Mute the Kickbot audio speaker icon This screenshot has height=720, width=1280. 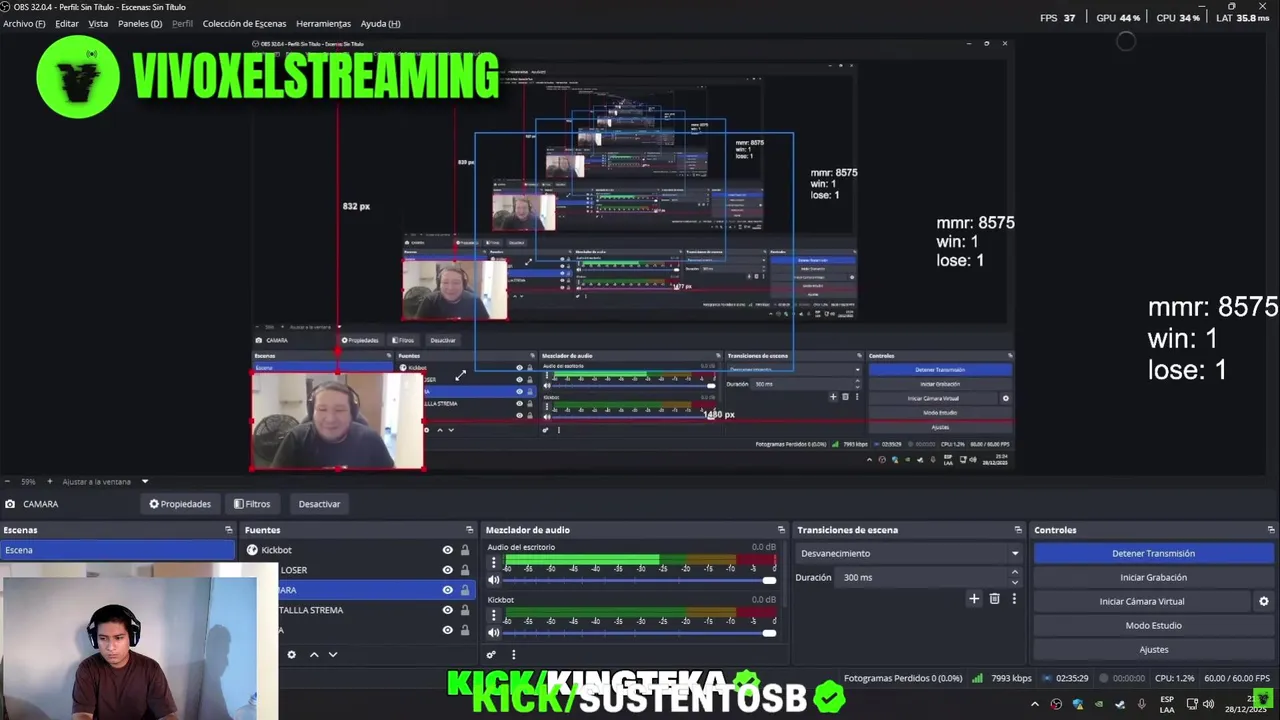coord(493,632)
